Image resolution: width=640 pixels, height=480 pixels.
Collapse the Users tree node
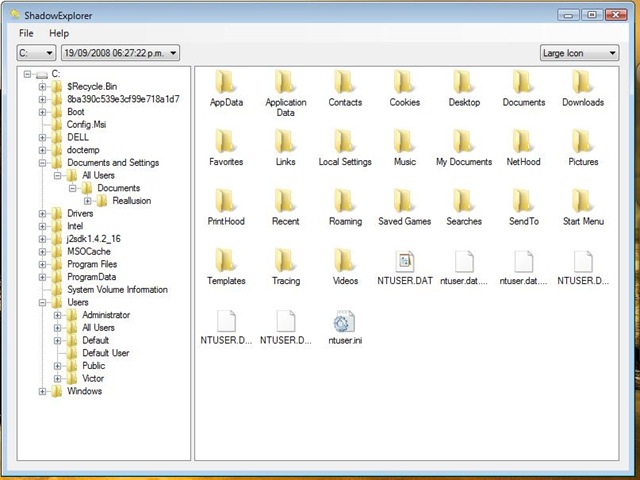pos(42,302)
